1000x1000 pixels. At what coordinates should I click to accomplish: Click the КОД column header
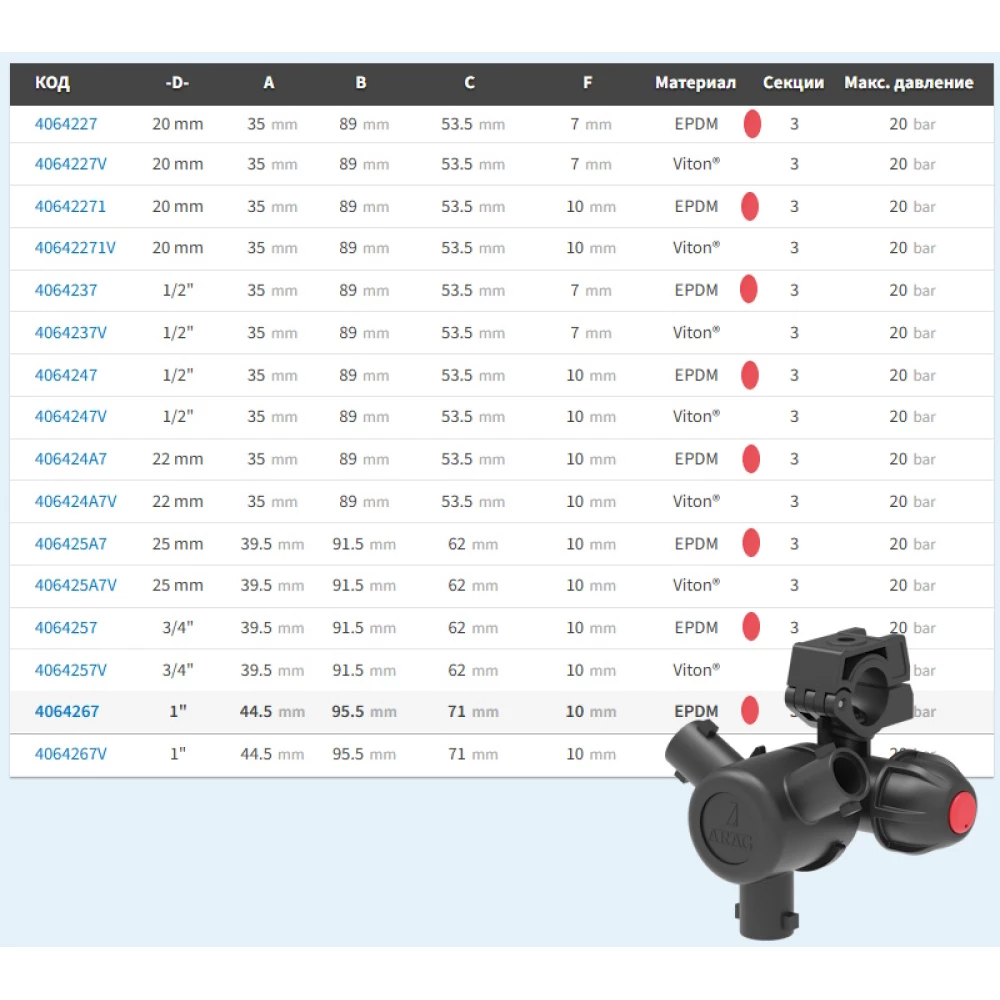(52, 83)
